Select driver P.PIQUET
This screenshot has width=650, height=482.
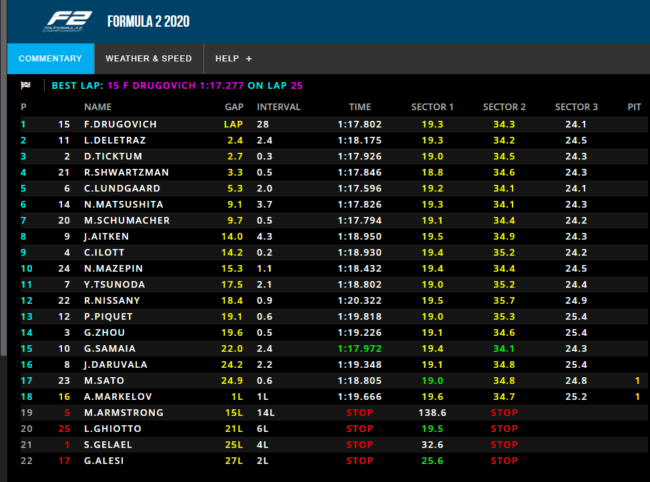[x=108, y=317]
